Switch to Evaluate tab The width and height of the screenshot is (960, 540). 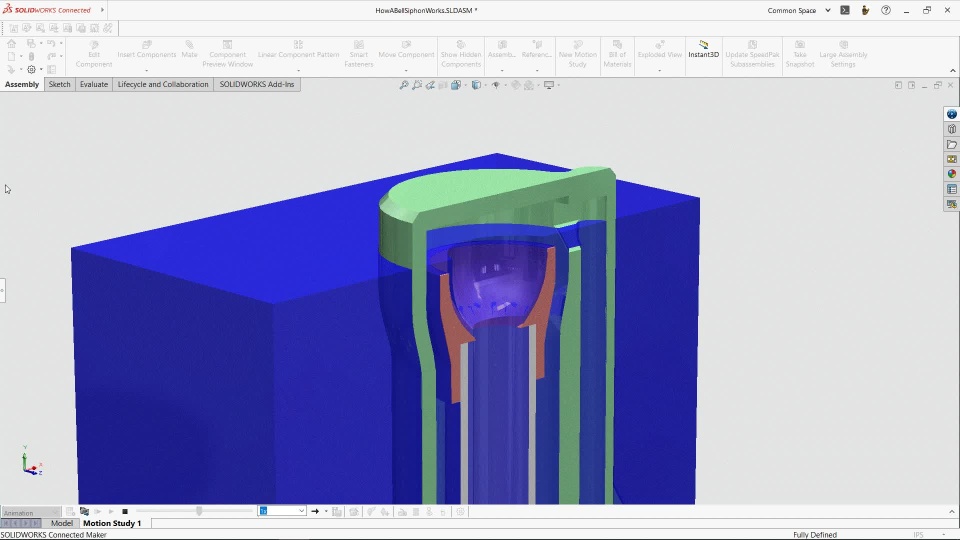(94, 84)
